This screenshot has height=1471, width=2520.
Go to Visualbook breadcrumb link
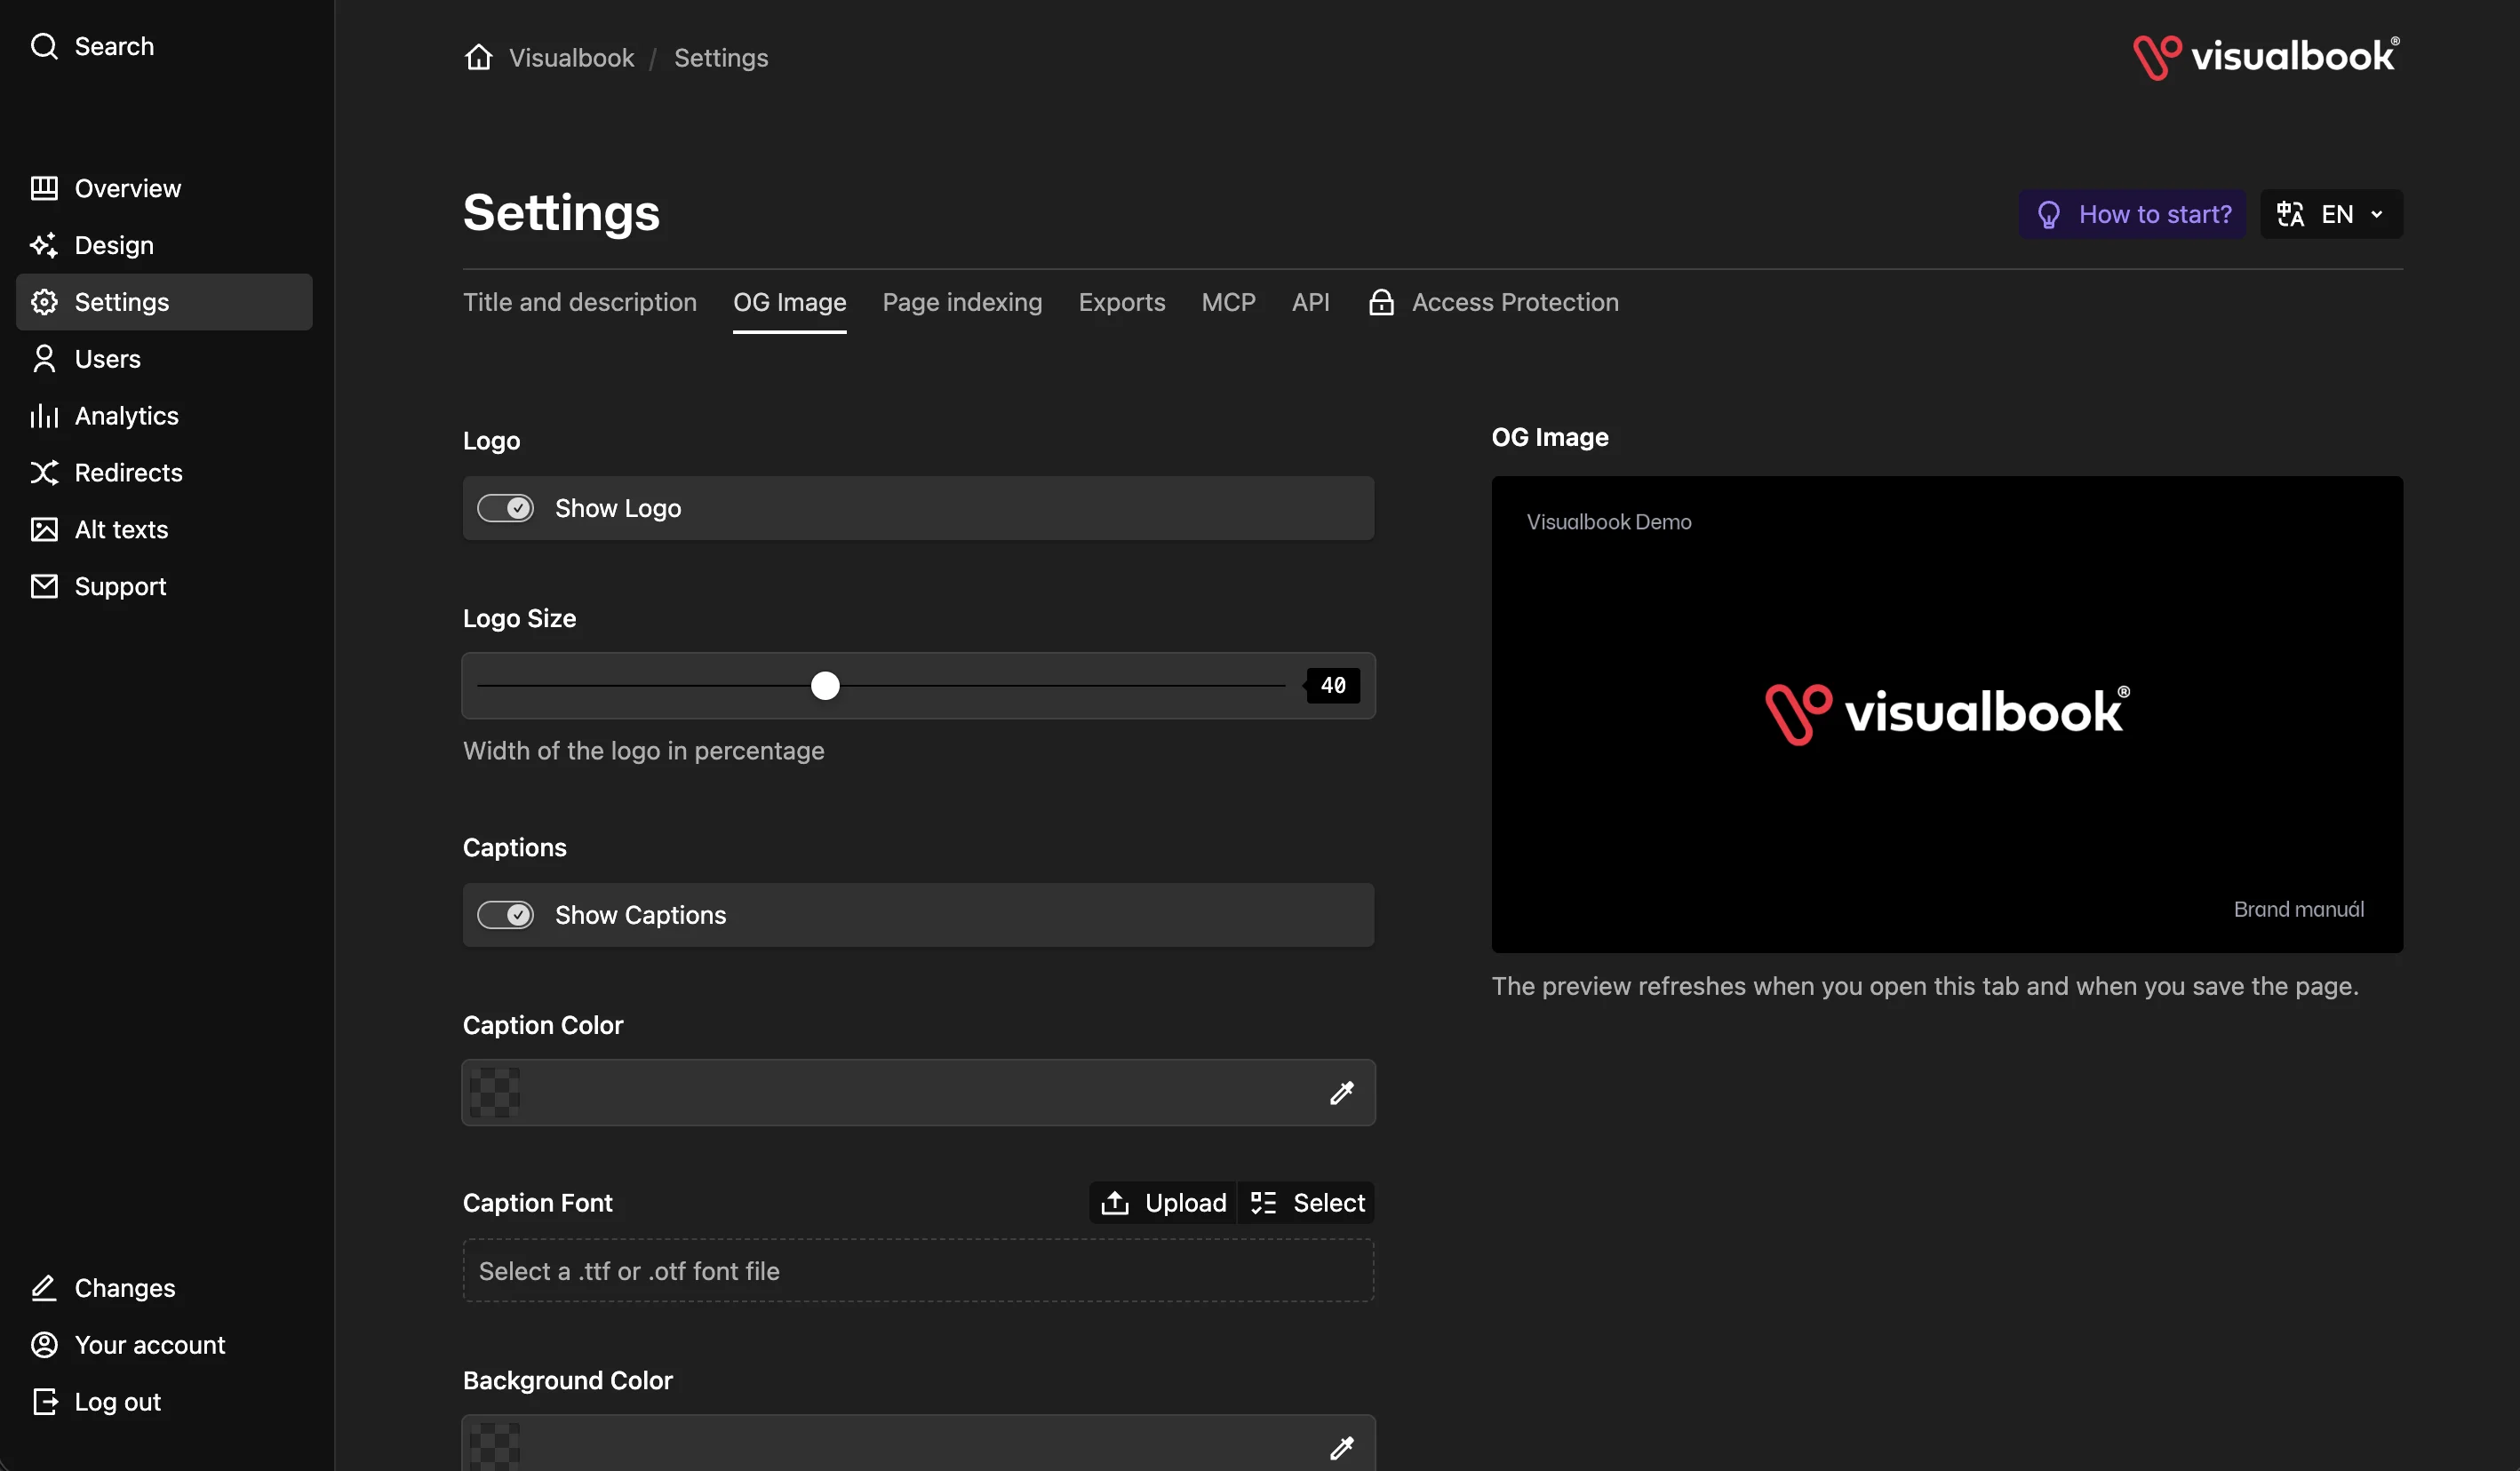571,57
